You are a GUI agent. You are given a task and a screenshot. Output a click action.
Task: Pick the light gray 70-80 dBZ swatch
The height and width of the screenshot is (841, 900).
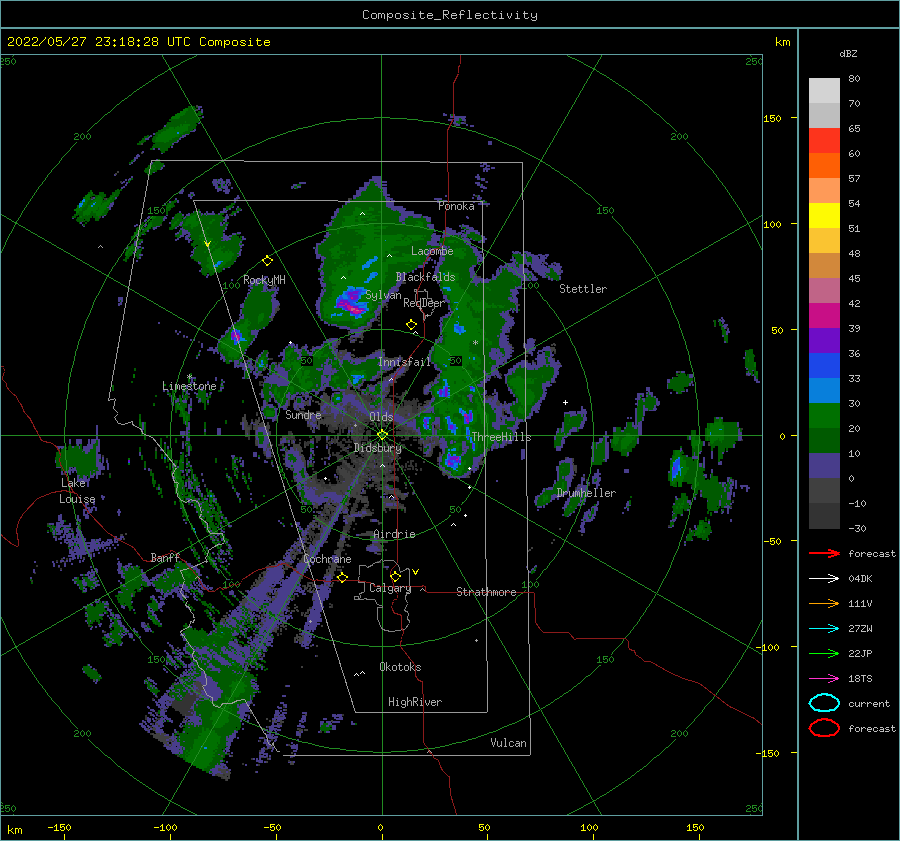click(824, 91)
